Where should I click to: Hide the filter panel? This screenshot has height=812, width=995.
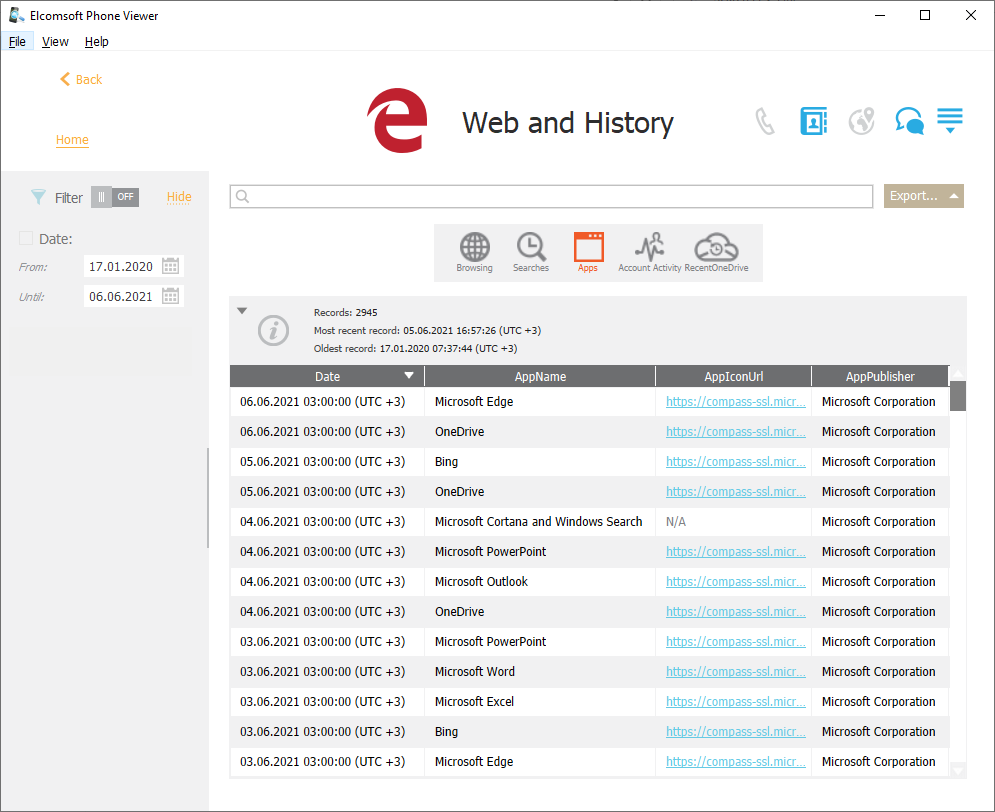point(179,197)
